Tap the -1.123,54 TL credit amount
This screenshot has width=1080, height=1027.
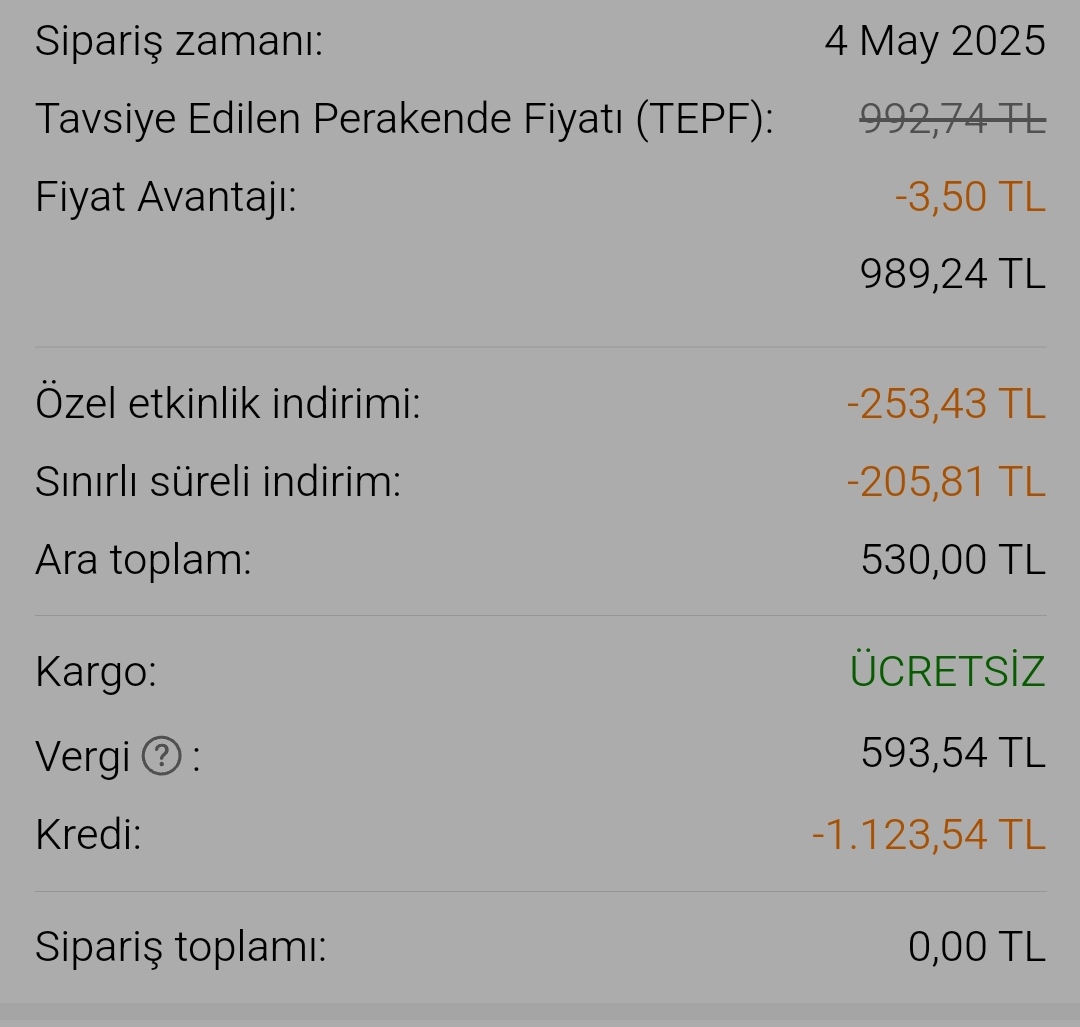tap(929, 834)
